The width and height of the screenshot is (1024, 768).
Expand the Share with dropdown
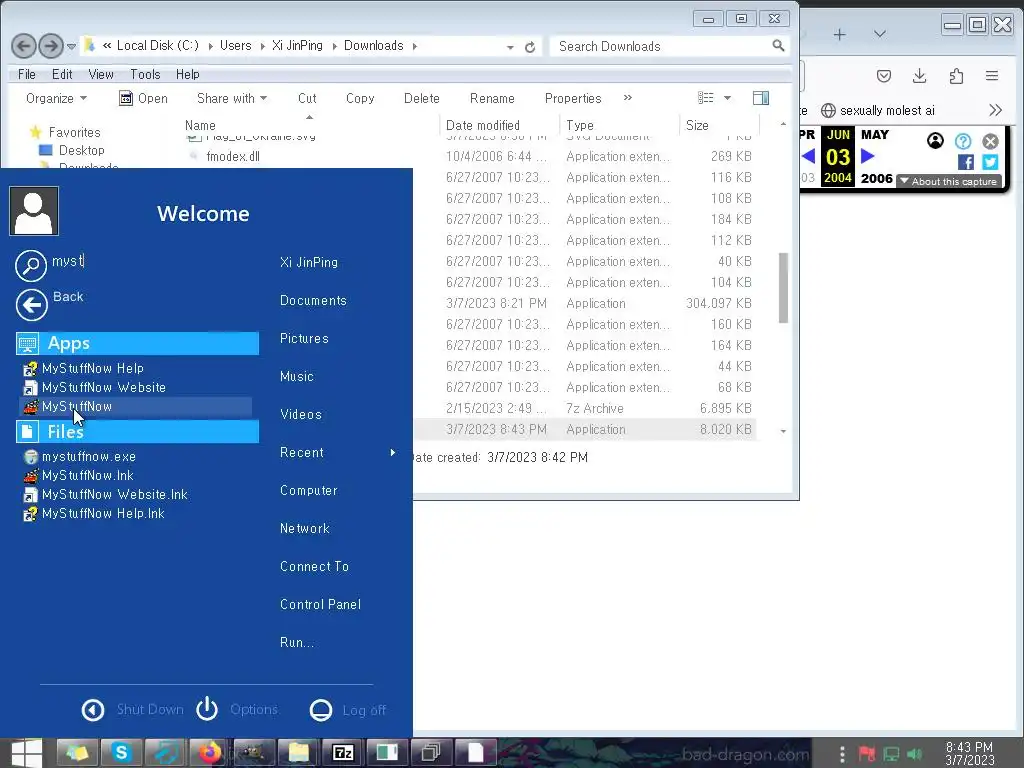tap(232, 98)
